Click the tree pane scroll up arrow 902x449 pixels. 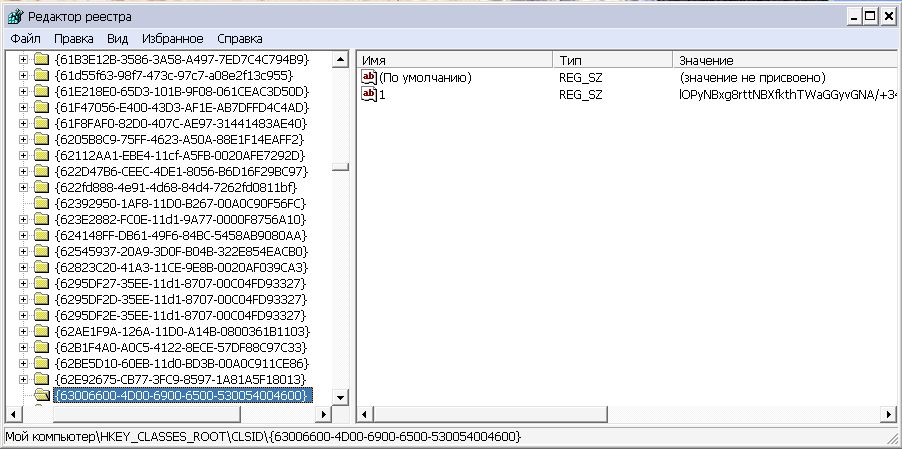click(340, 59)
